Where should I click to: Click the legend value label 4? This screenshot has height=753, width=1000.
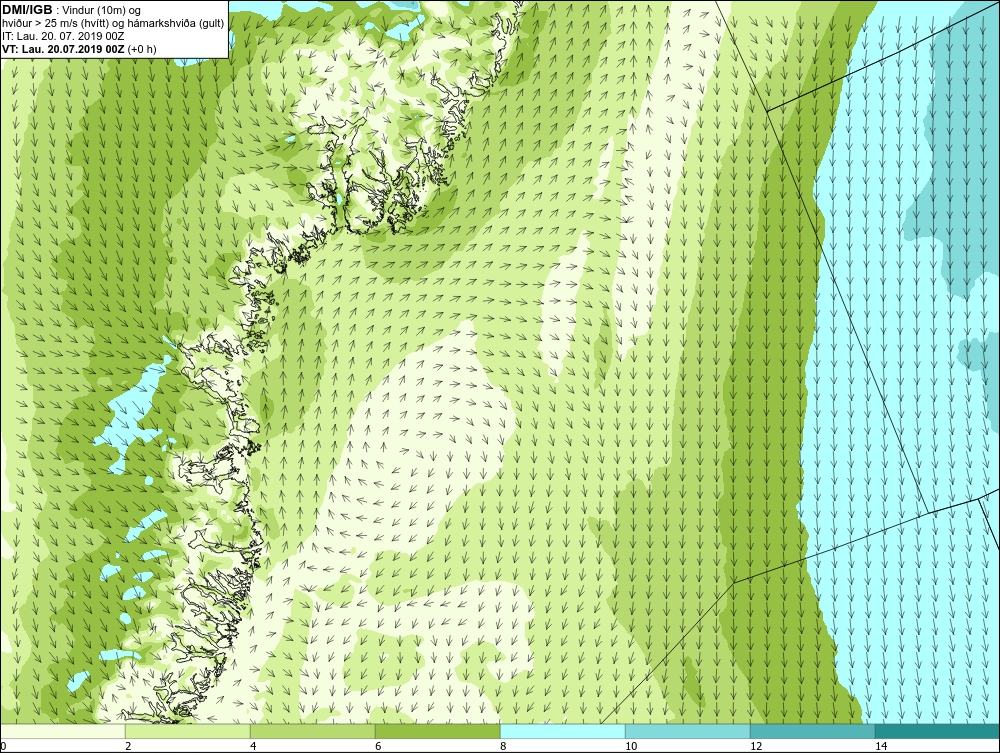[x=253, y=746]
